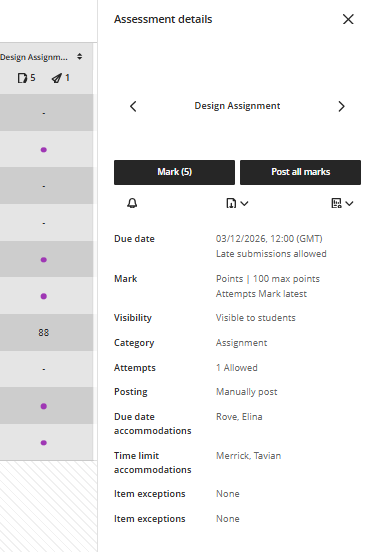This screenshot has height=552, width=368.
Task: Click Manually post value
Action: point(247,392)
